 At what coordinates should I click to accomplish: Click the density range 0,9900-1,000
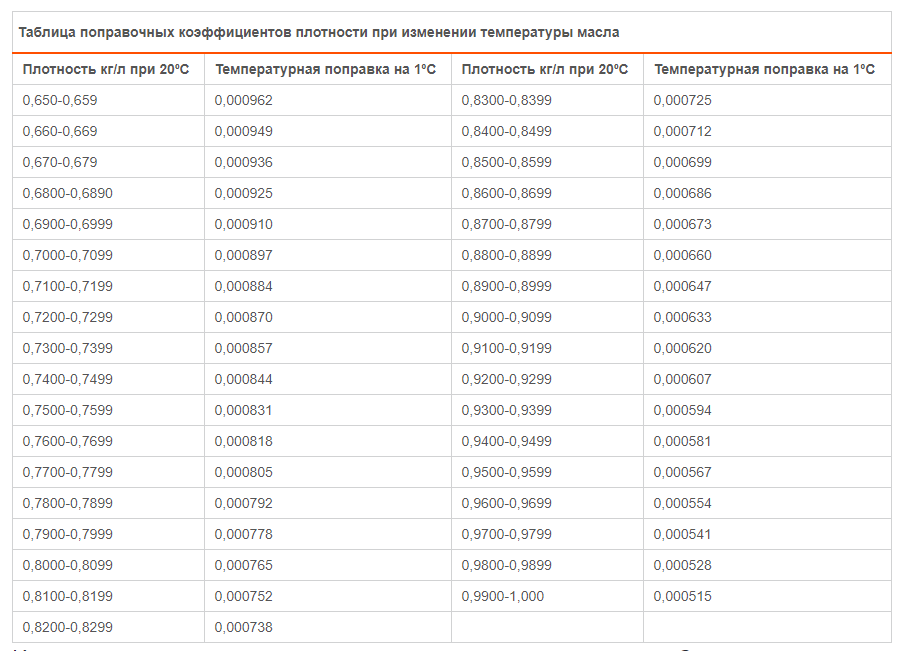coord(503,596)
